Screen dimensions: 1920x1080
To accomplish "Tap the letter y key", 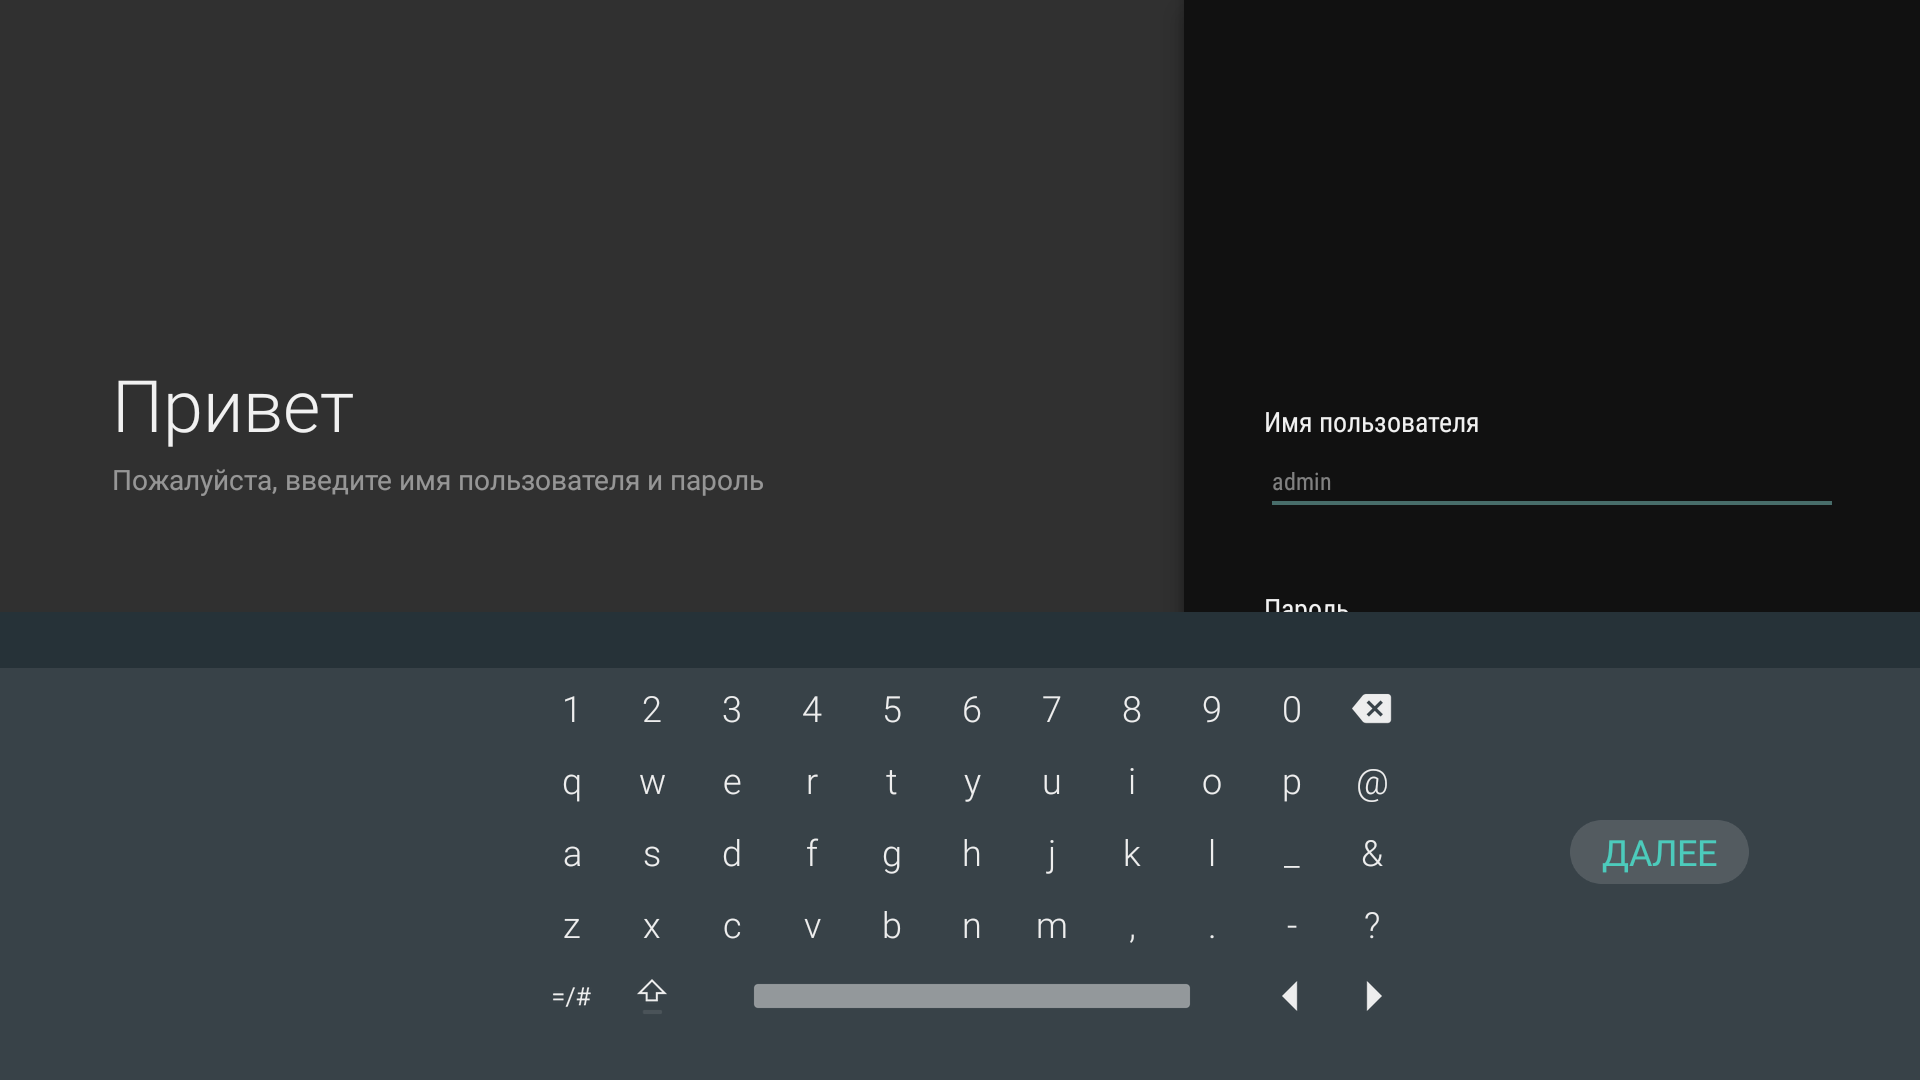I will (972, 786).
